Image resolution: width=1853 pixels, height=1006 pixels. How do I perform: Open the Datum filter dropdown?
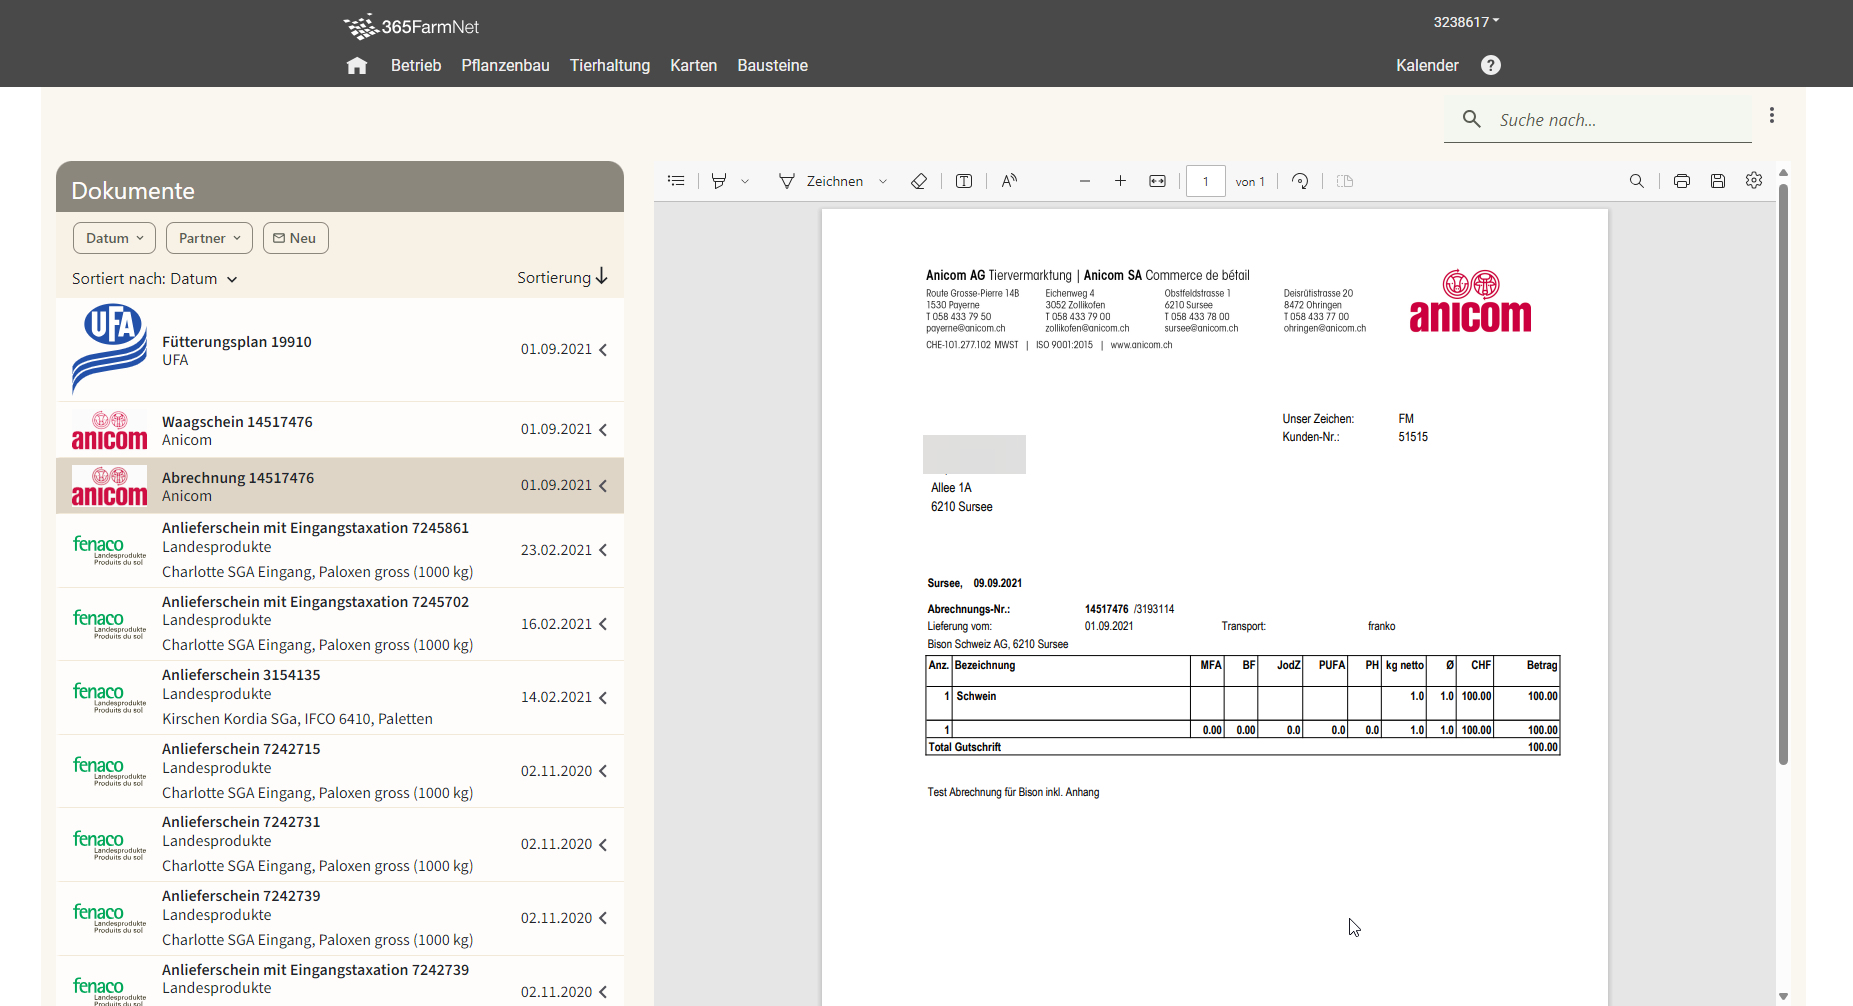(114, 238)
